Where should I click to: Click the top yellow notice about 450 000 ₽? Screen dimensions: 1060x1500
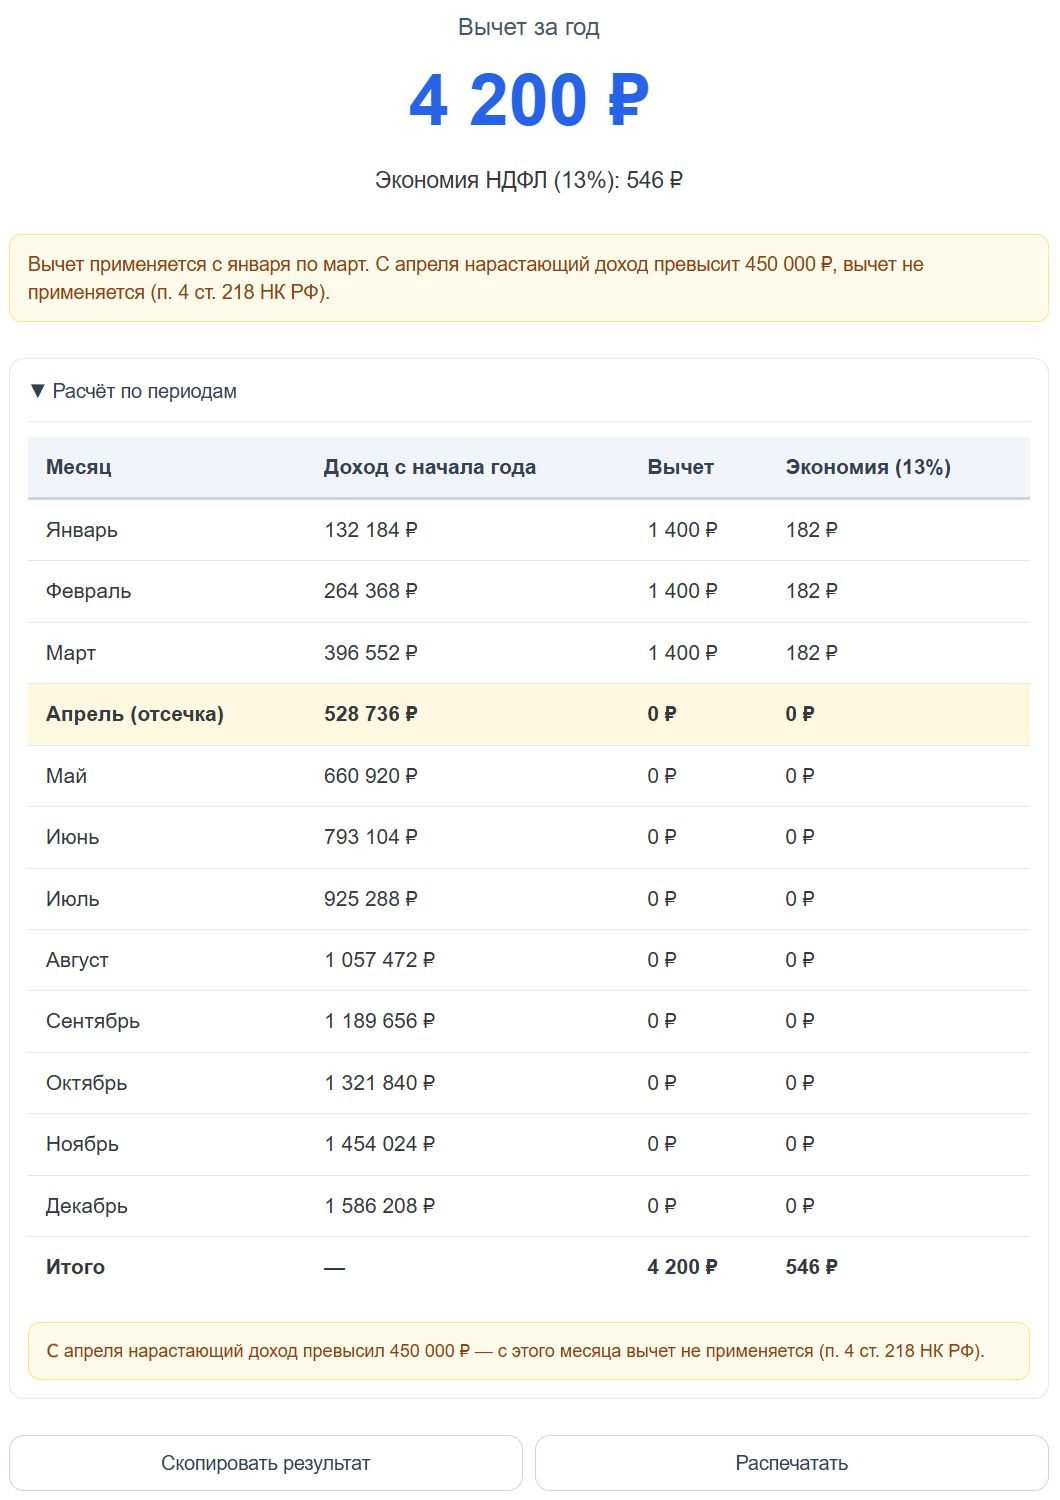click(529, 278)
